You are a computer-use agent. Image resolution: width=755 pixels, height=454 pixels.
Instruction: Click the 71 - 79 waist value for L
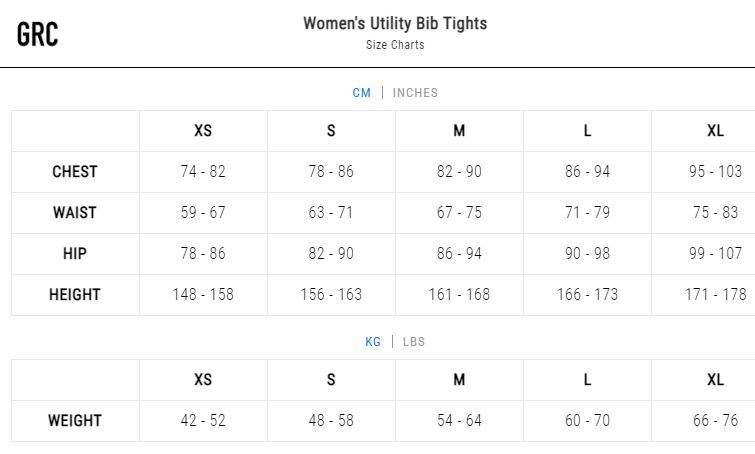(x=587, y=212)
